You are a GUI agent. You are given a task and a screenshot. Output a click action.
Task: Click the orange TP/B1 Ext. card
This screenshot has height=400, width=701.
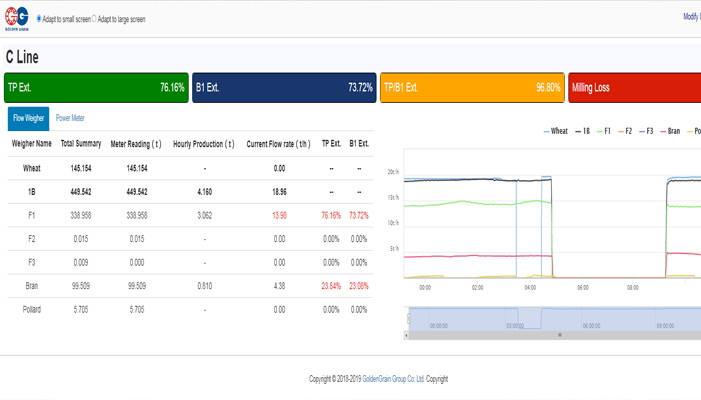[x=473, y=88]
